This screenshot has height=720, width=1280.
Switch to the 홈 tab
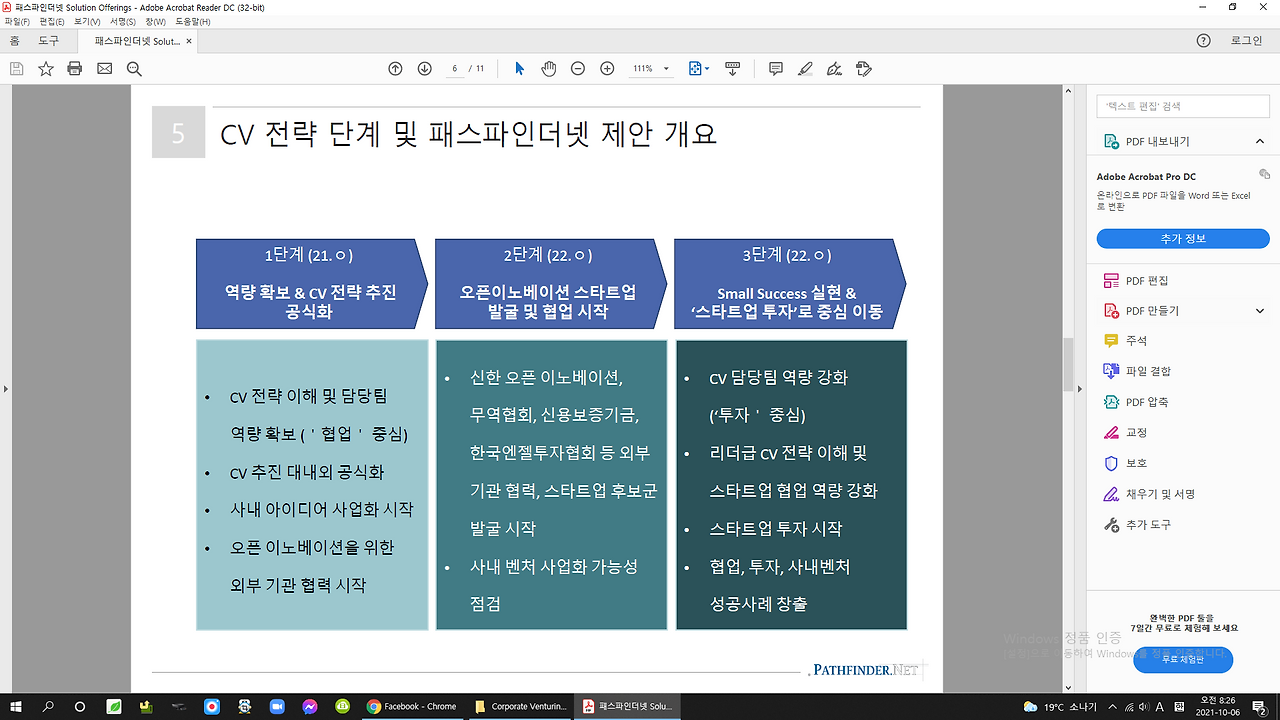pos(14,41)
